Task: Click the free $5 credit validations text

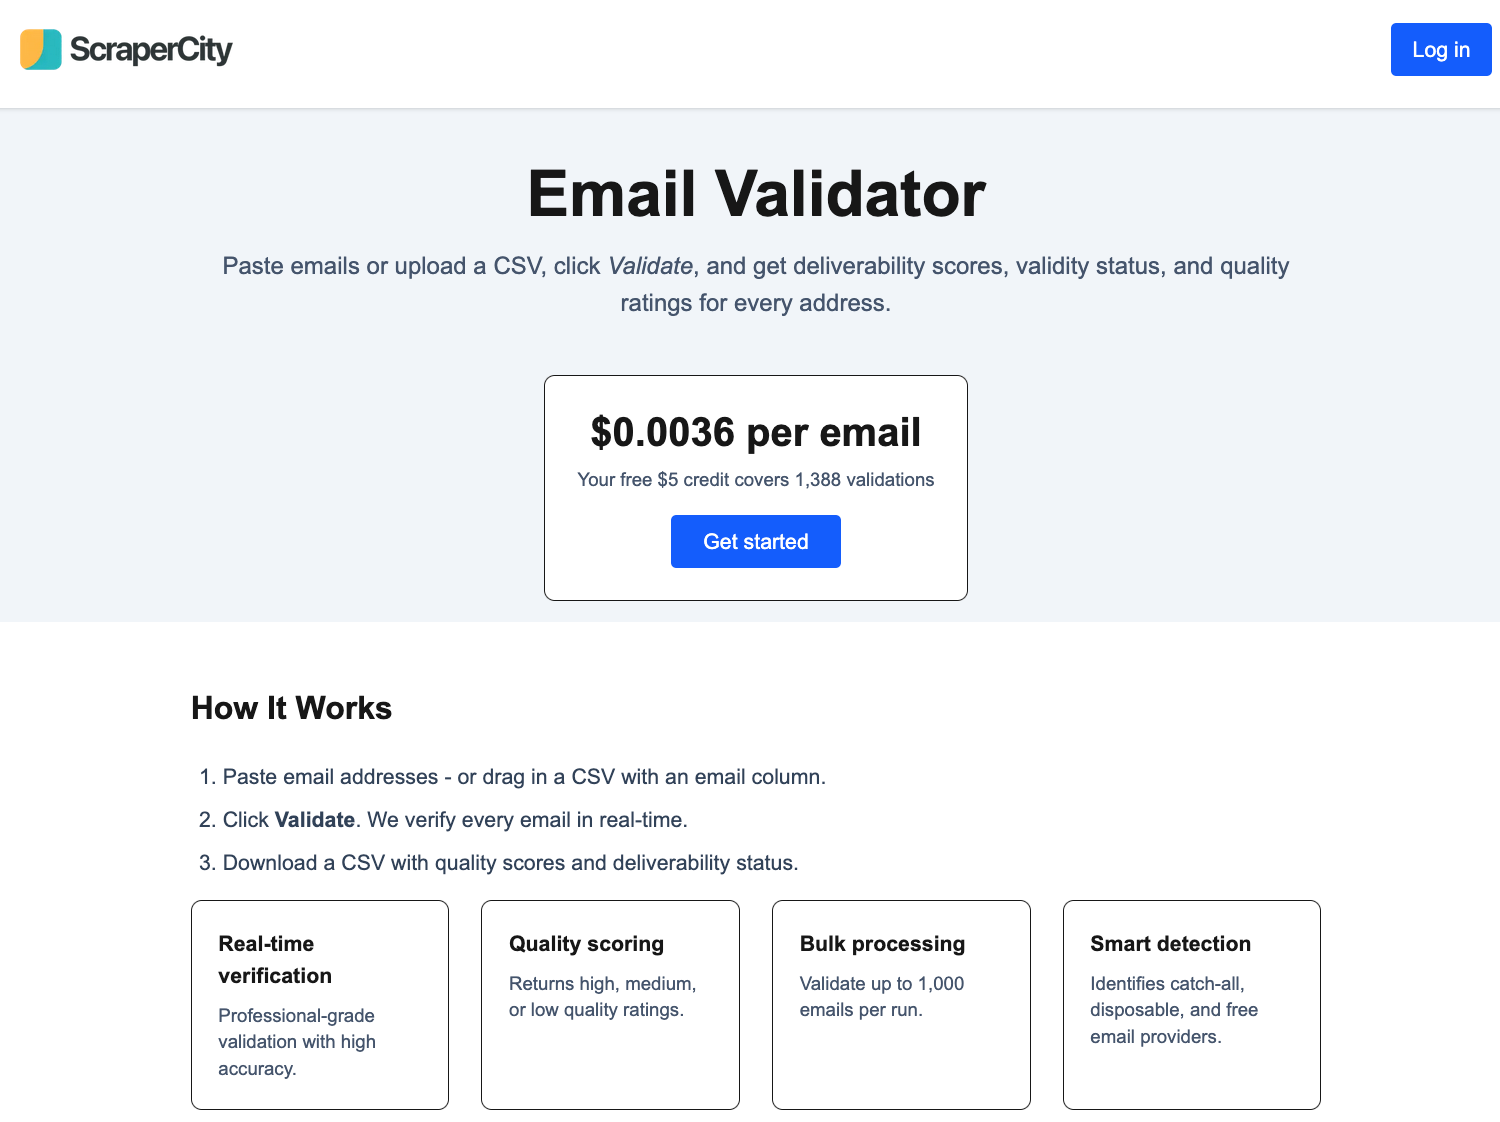Action: click(755, 480)
